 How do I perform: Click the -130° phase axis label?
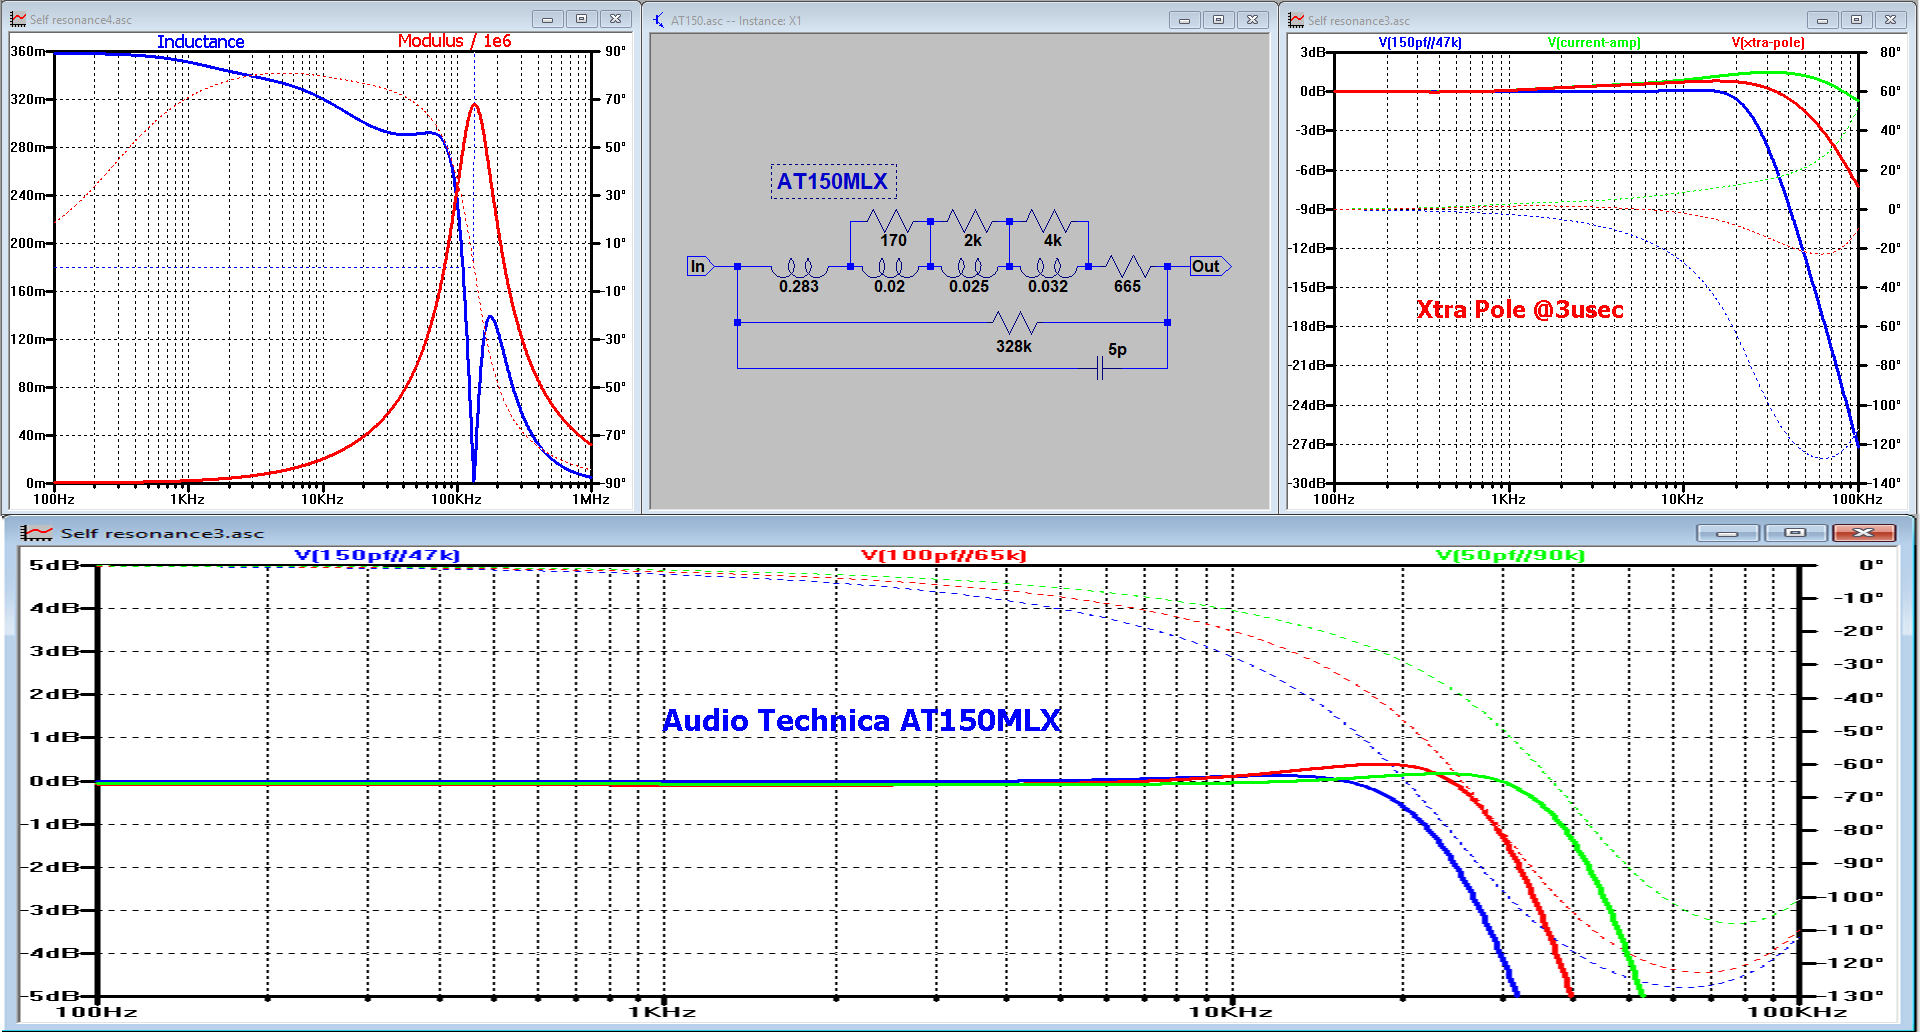coord(1854,996)
